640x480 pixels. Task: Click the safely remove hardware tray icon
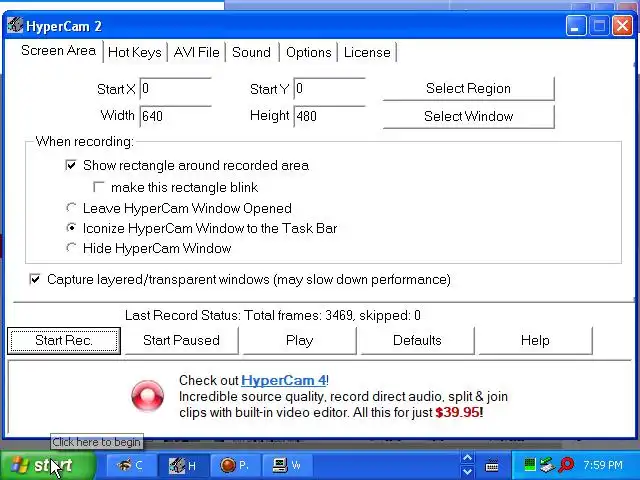coord(547,465)
